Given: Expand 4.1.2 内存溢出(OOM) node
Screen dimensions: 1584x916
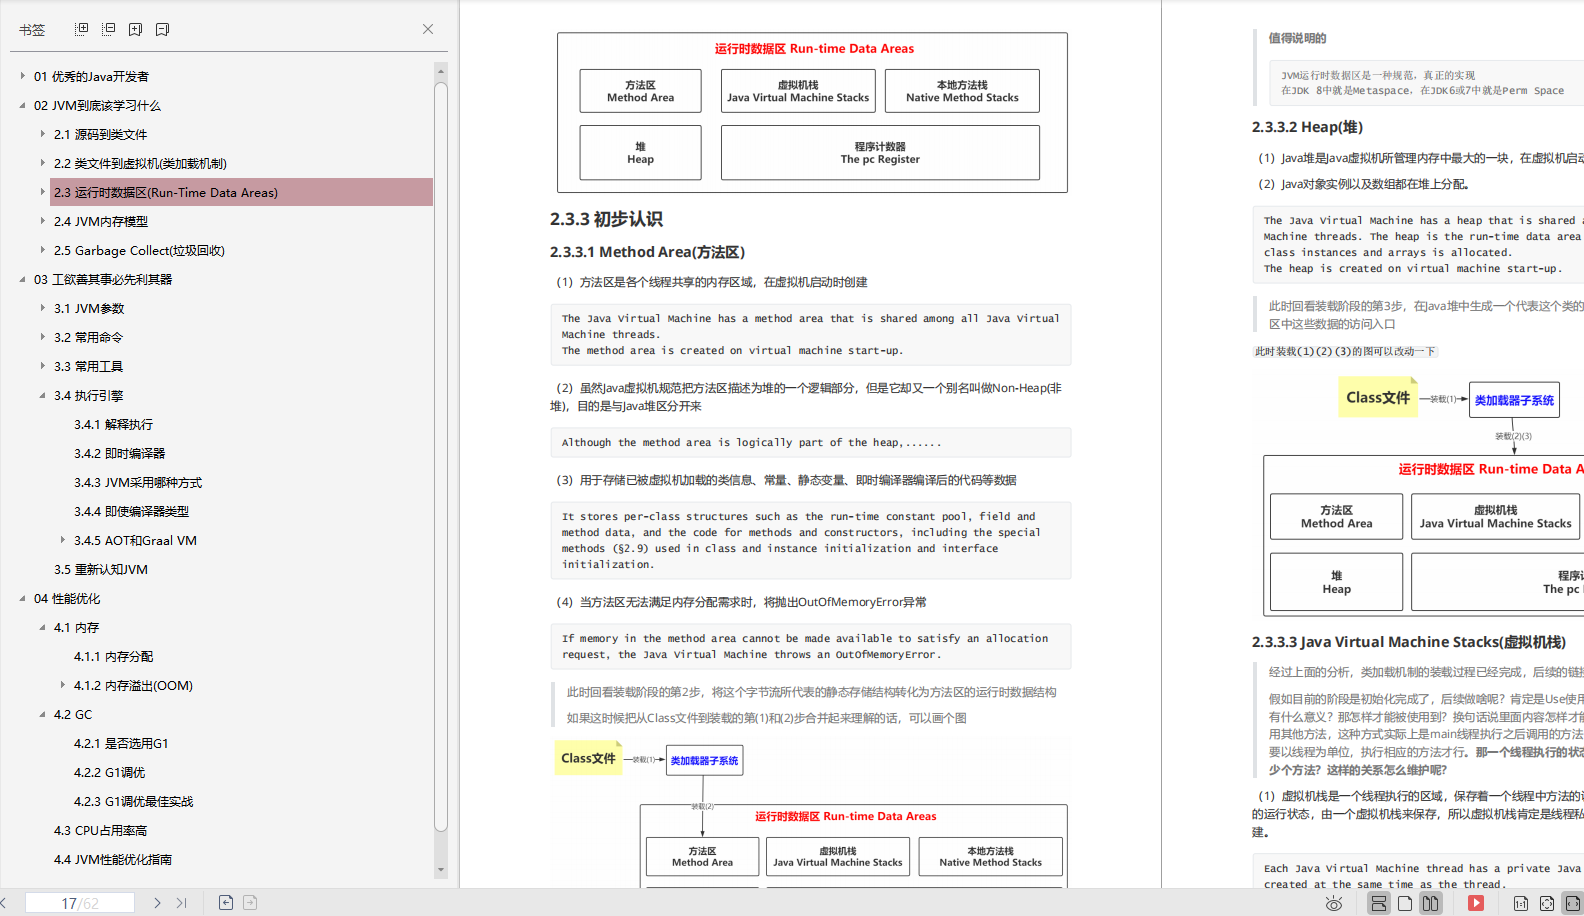Looking at the screenshot, I should [63, 685].
